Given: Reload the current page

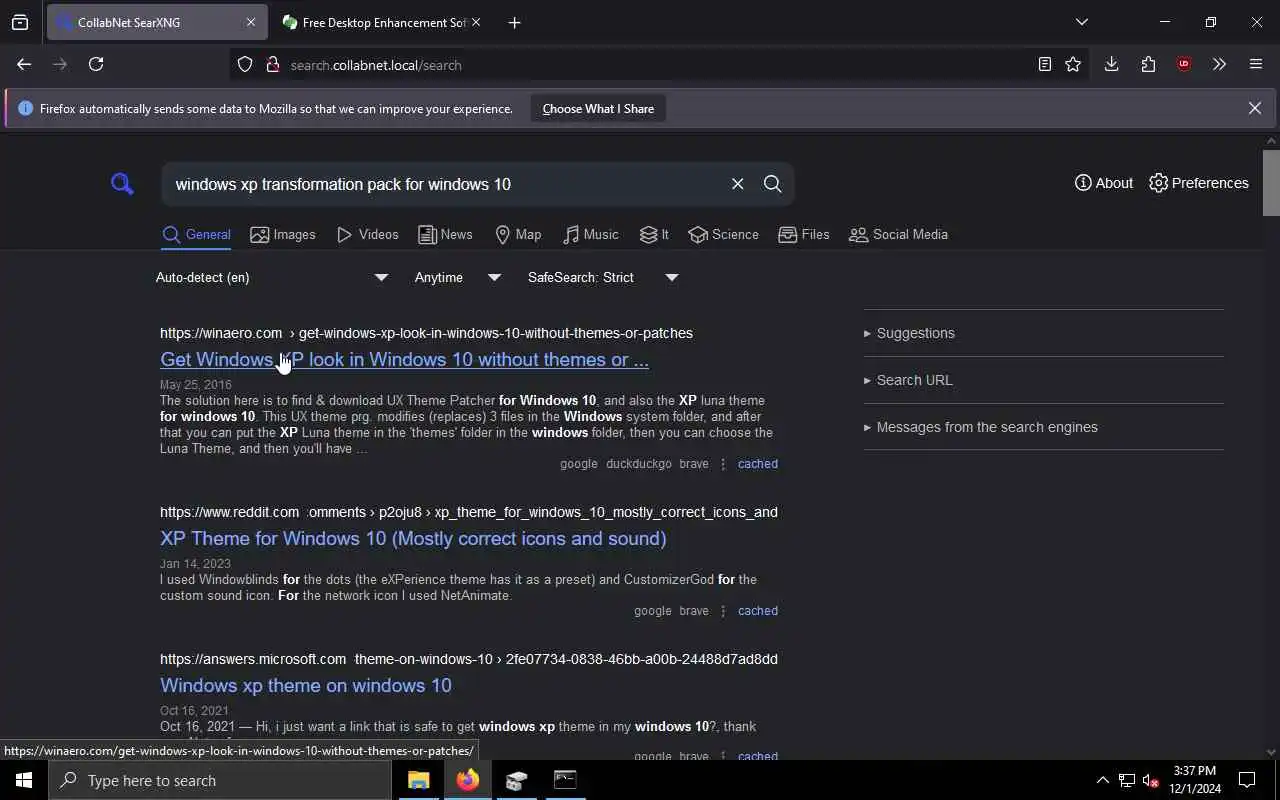Looking at the screenshot, I should point(96,64).
